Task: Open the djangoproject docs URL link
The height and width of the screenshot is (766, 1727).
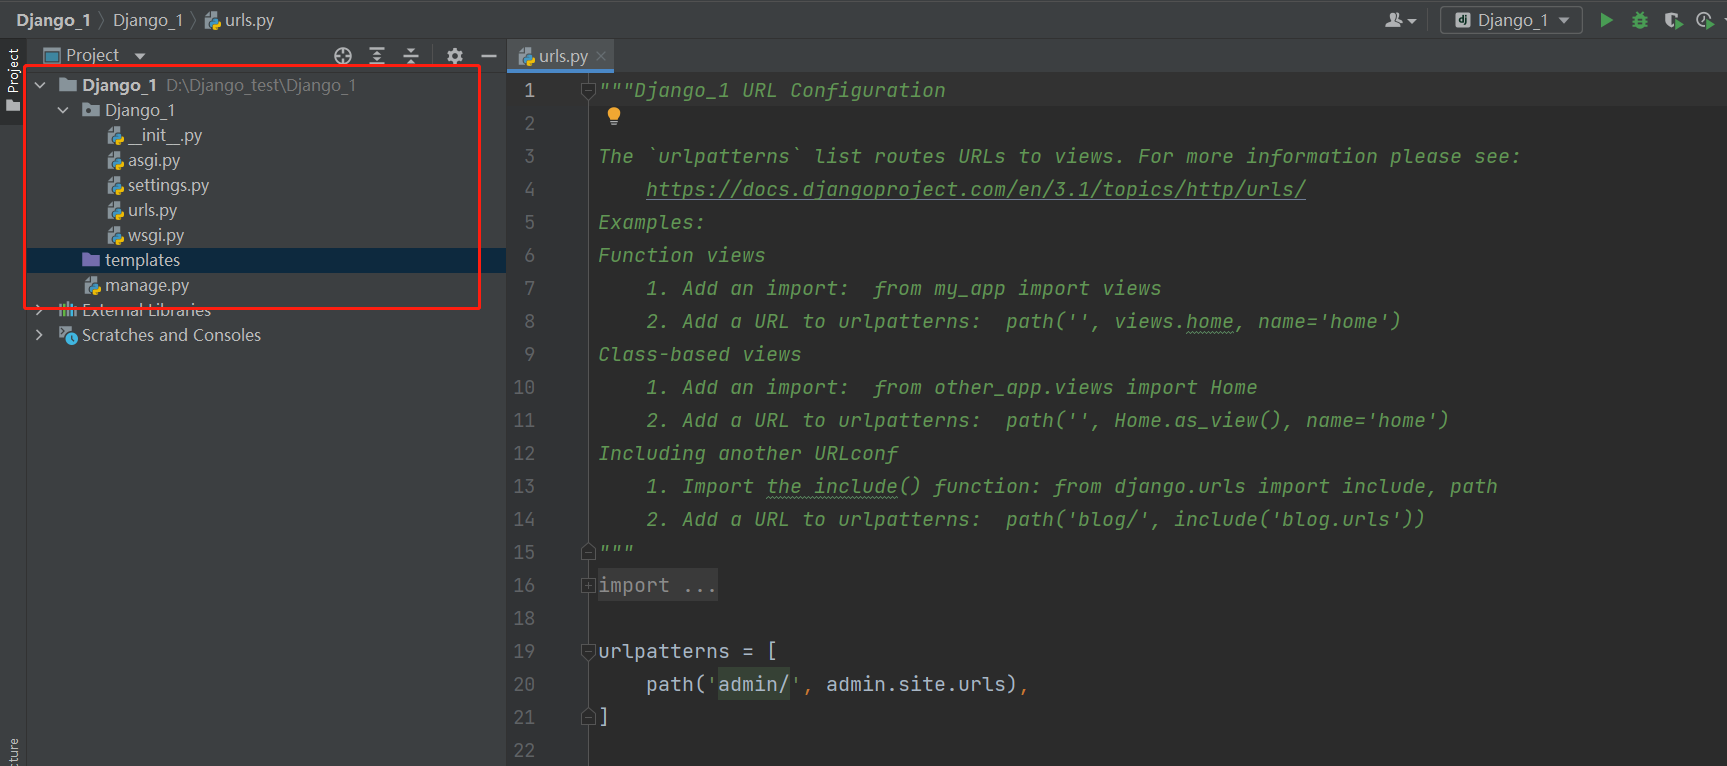Action: 976,189
